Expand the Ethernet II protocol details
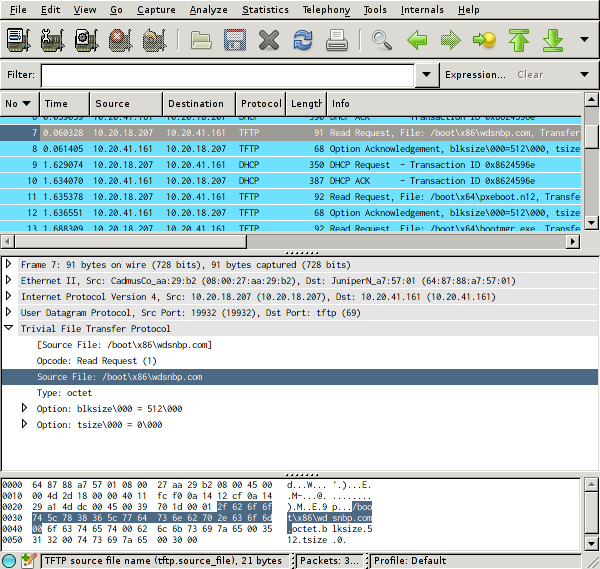 click(x=10, y=281)
